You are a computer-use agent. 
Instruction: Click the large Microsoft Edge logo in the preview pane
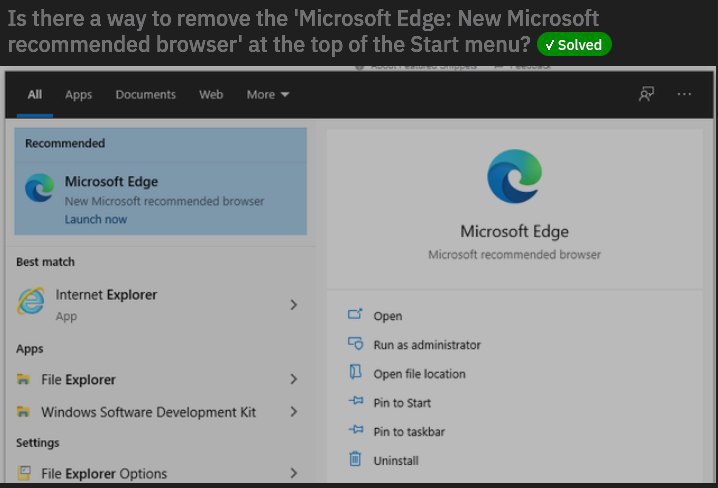(514, 176)
